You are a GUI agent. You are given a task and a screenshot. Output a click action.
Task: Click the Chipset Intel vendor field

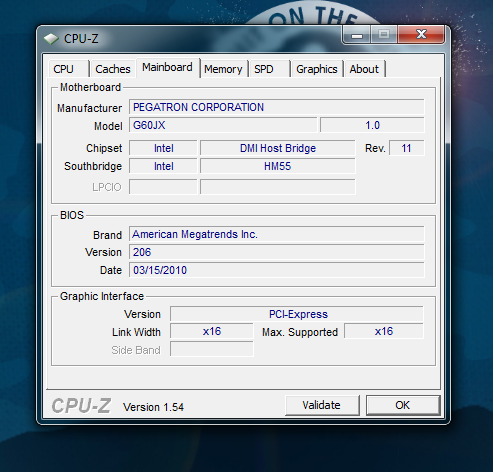tap(163, 148)
